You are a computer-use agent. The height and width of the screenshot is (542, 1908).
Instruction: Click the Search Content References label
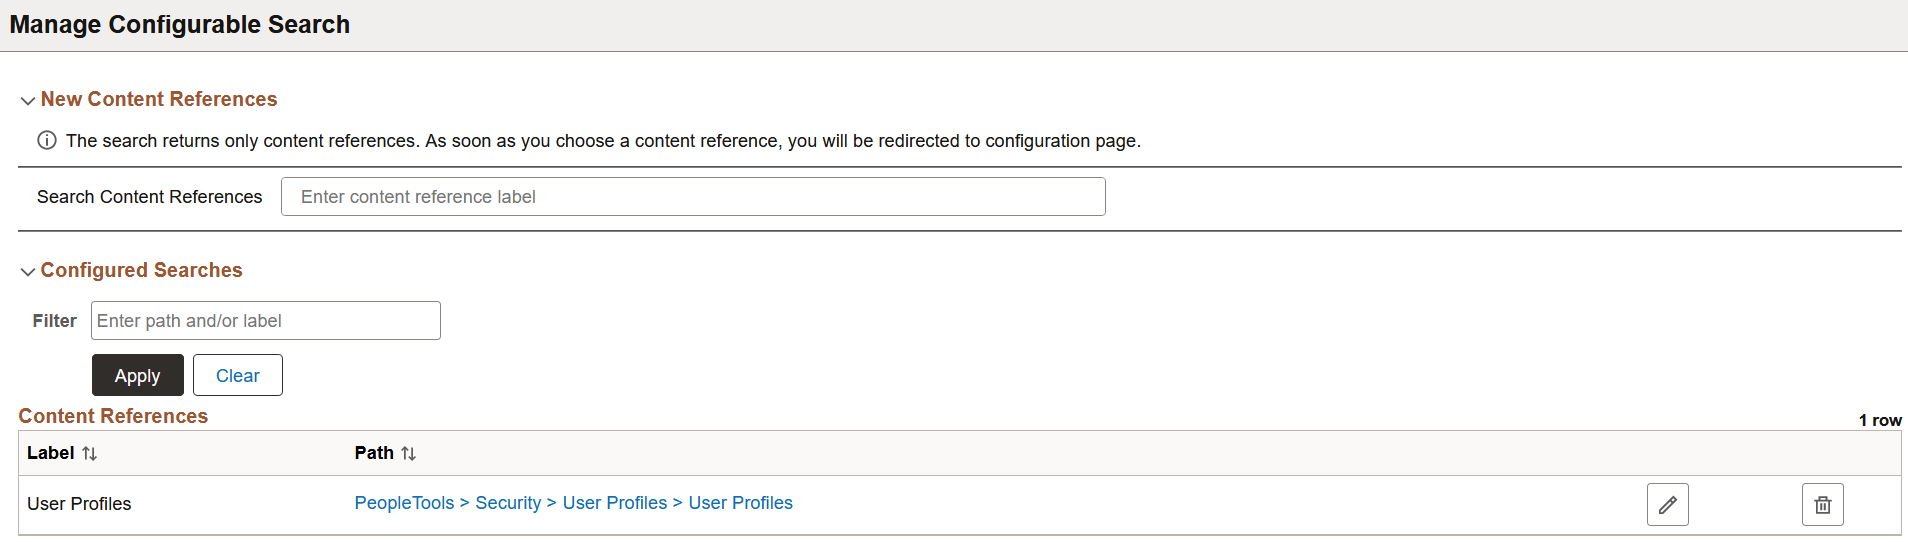[150, 197]
